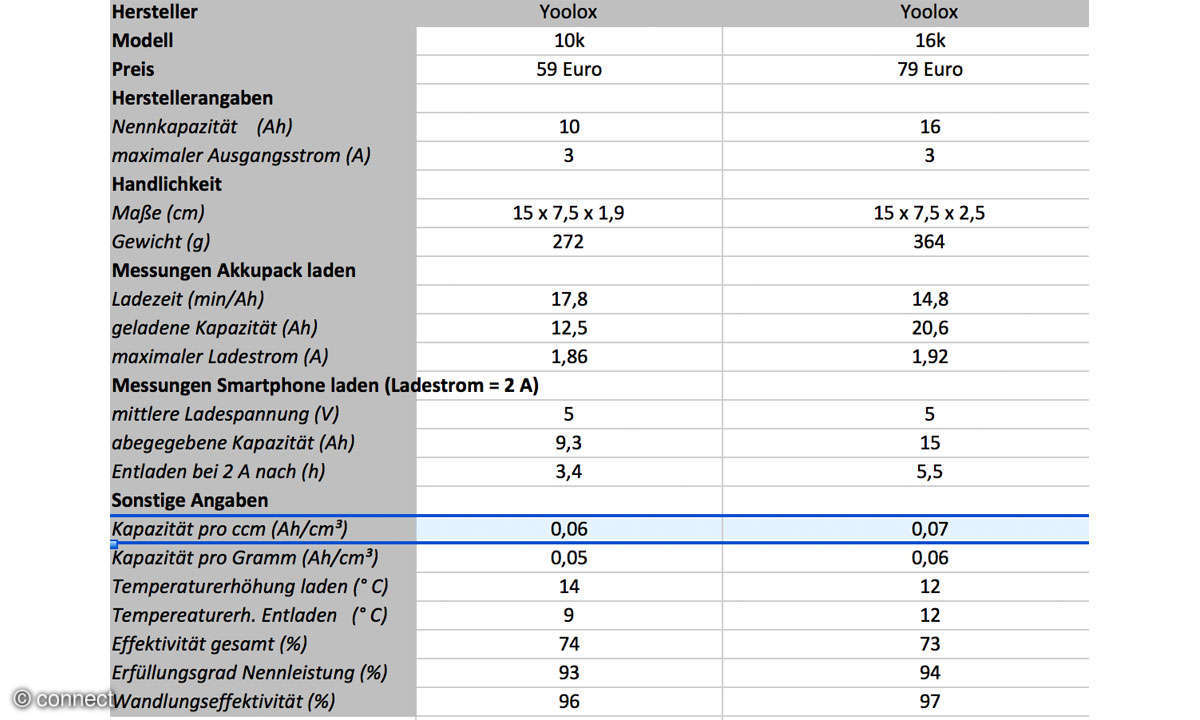Viewport: 1200px width, 720px height.
Task: Select the "79 Euro" price cell
Action: (x=929, y=69)
